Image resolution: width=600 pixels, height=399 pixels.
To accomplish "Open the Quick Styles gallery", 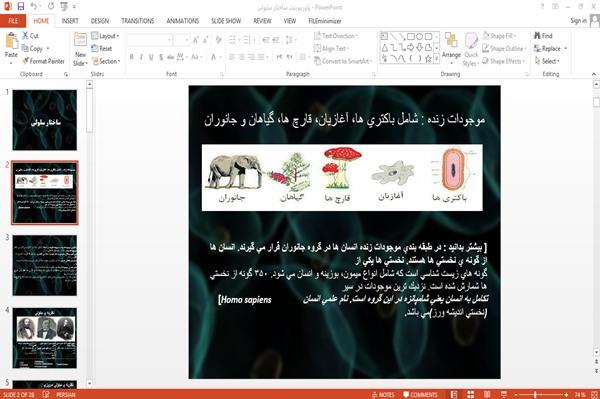I will (x=471, y=50).
